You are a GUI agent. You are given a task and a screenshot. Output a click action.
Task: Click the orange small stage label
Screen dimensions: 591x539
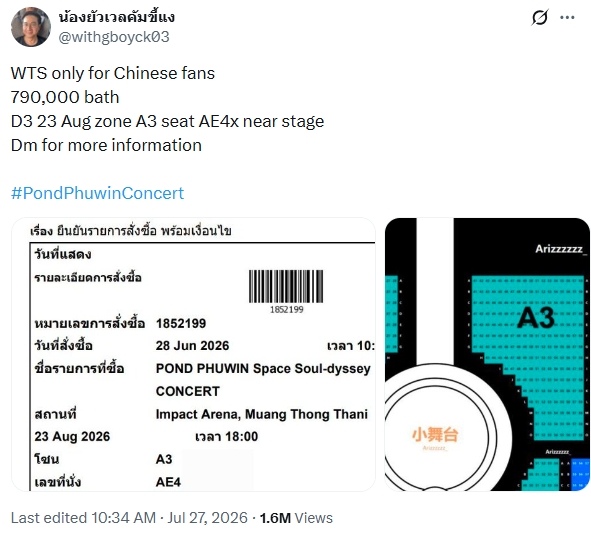pos(435,434)
